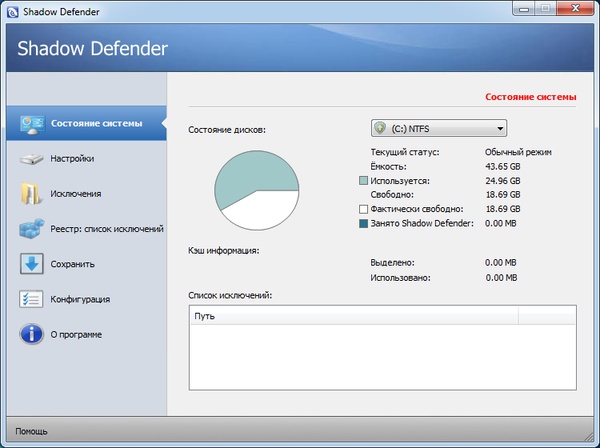This screenshot has width=600, height=448.
Task: Click the Занято Shadow Defender legend box
Action: (x=364, y=224)
